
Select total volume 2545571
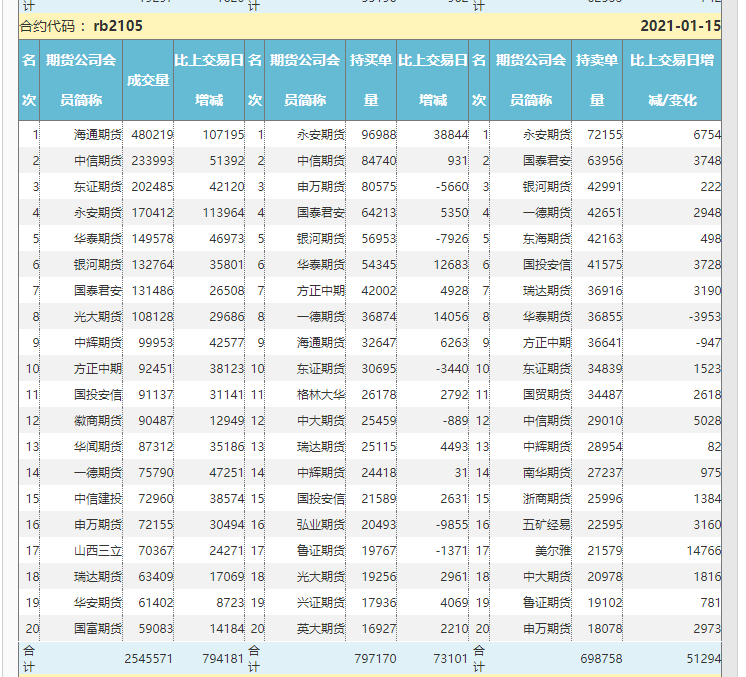[x=148, y=659]
